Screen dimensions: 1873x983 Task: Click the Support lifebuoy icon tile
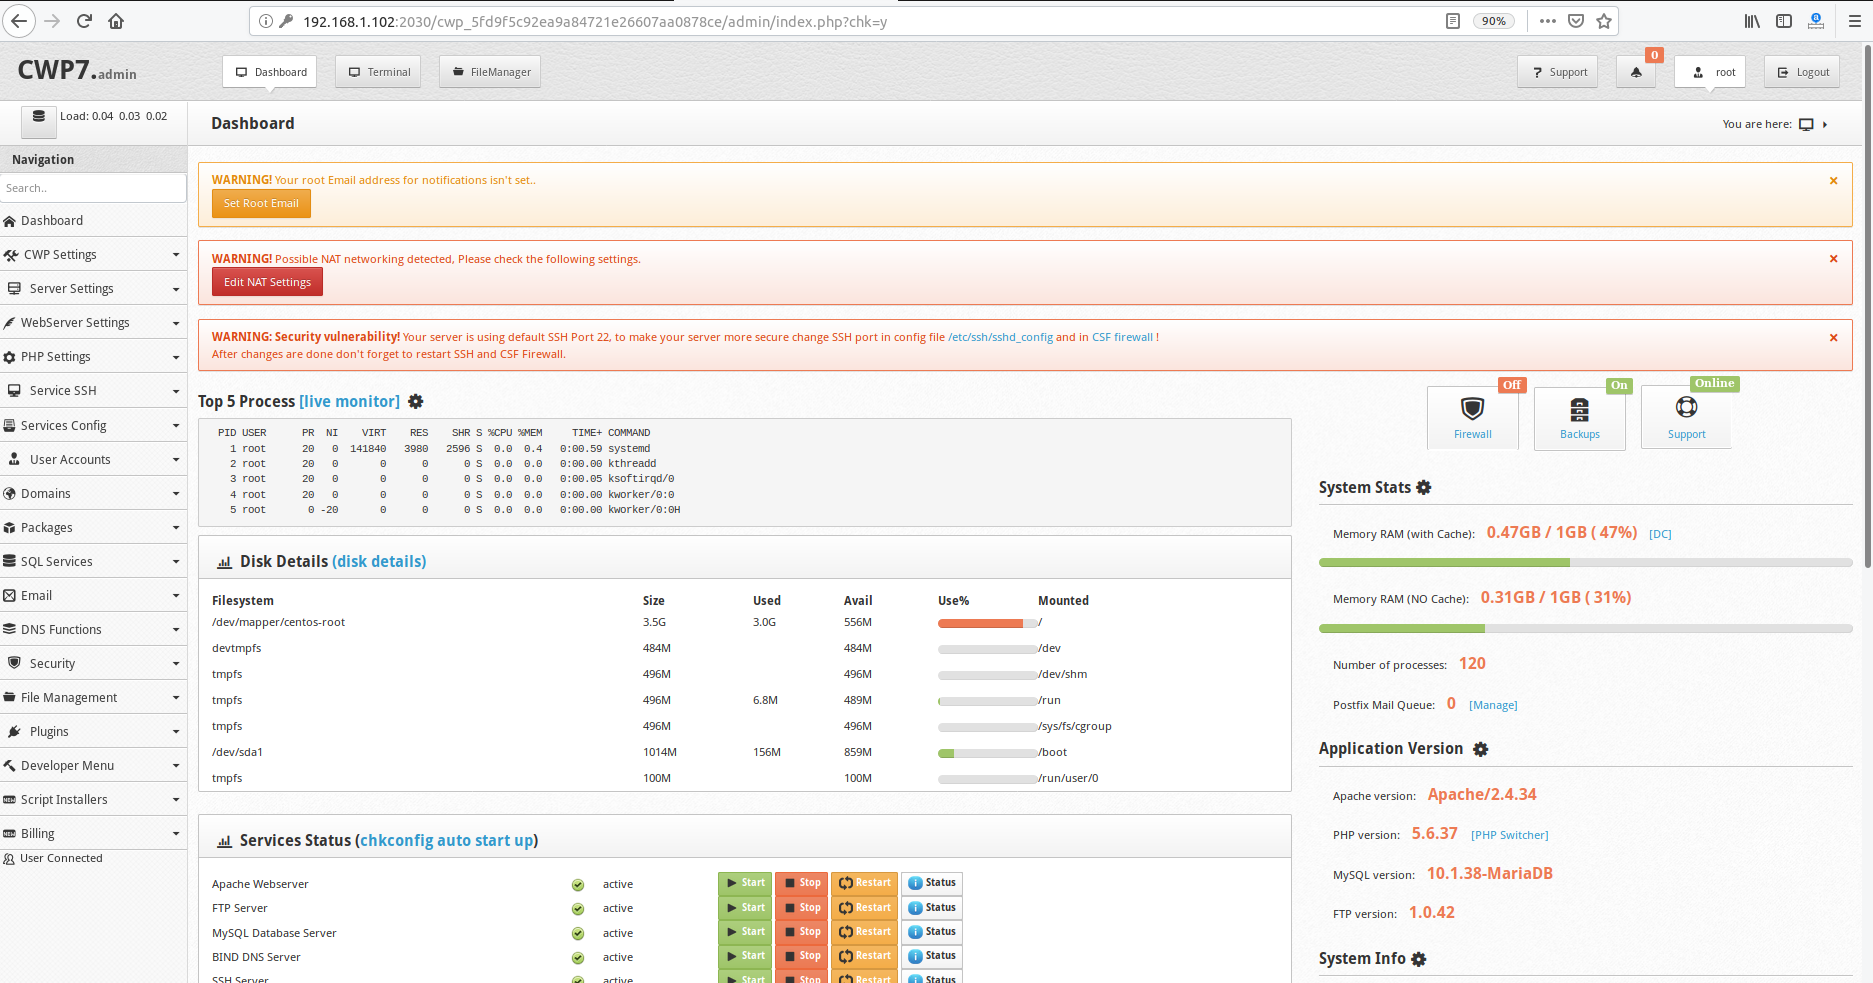click(1686, 408)
